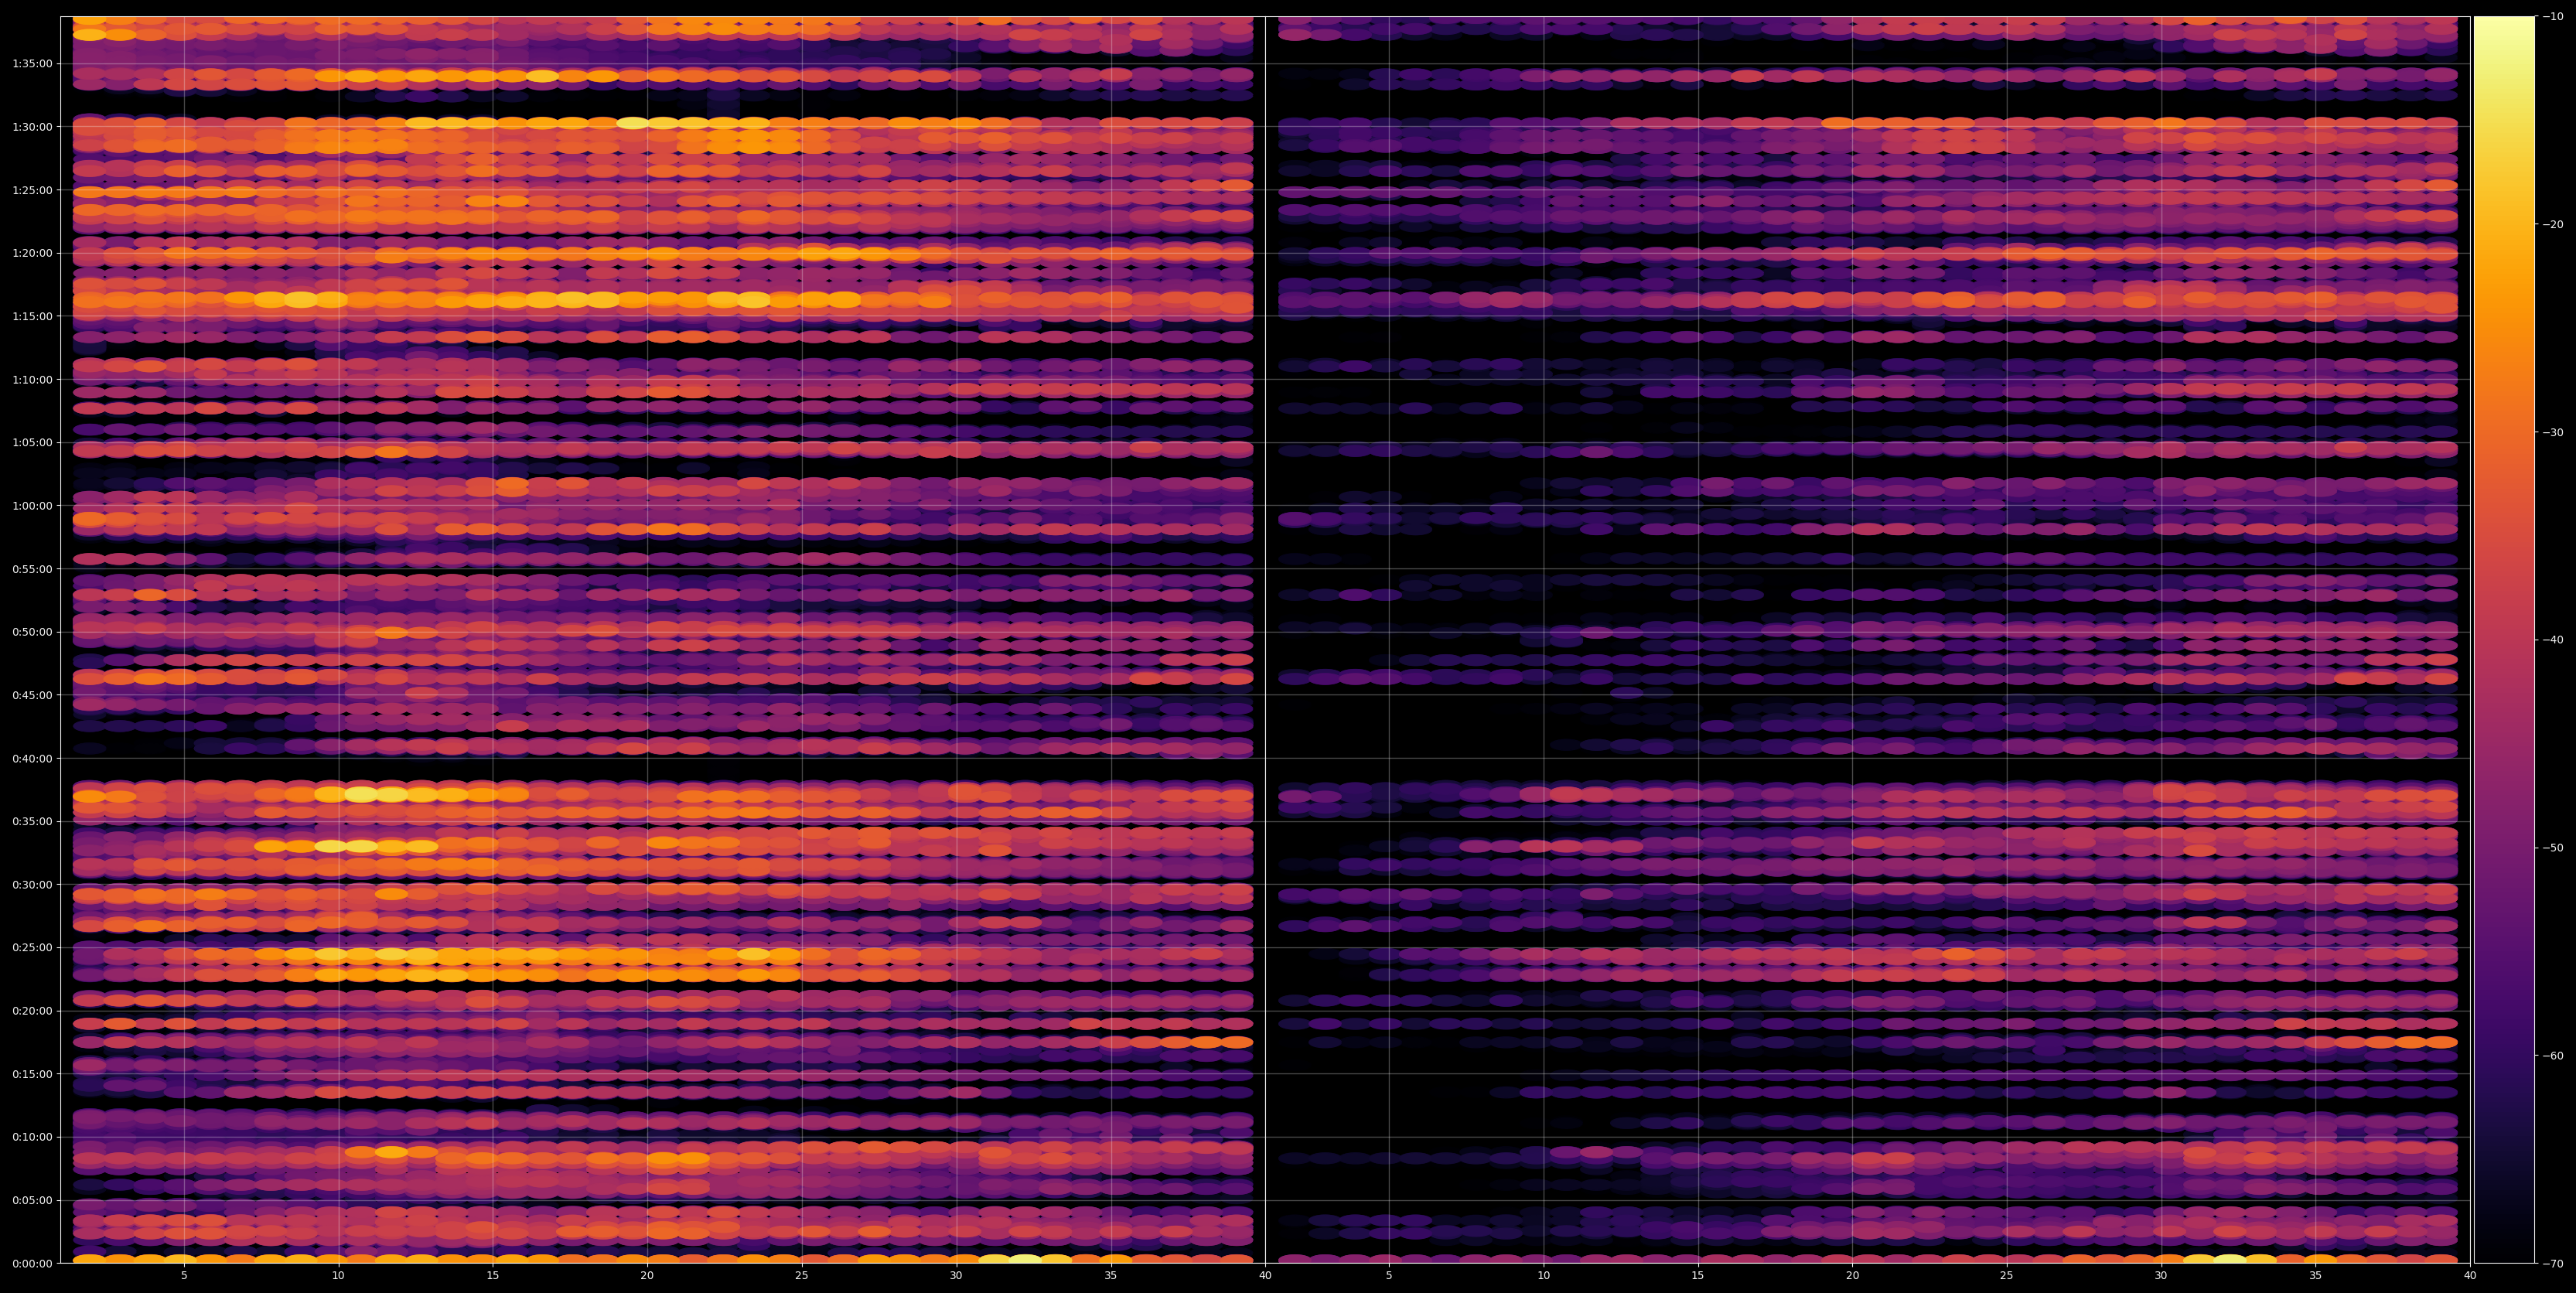Pick x-axis tick 20 under left heatmap

[647, 1276]
